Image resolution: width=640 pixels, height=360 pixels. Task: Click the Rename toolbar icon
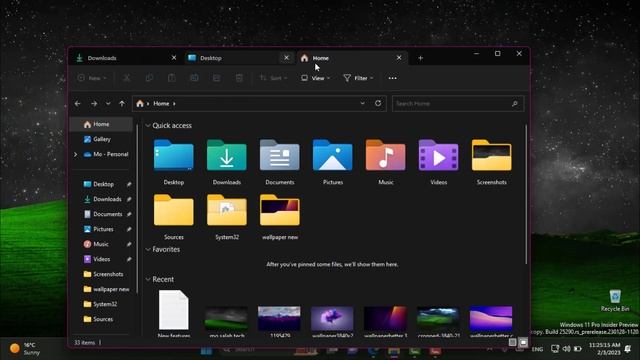point(194,78)
